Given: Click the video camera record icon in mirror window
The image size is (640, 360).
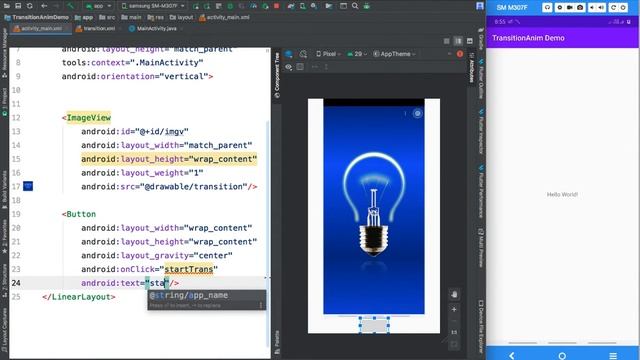Looking at the screenshot, I should [x=569, y=7].
